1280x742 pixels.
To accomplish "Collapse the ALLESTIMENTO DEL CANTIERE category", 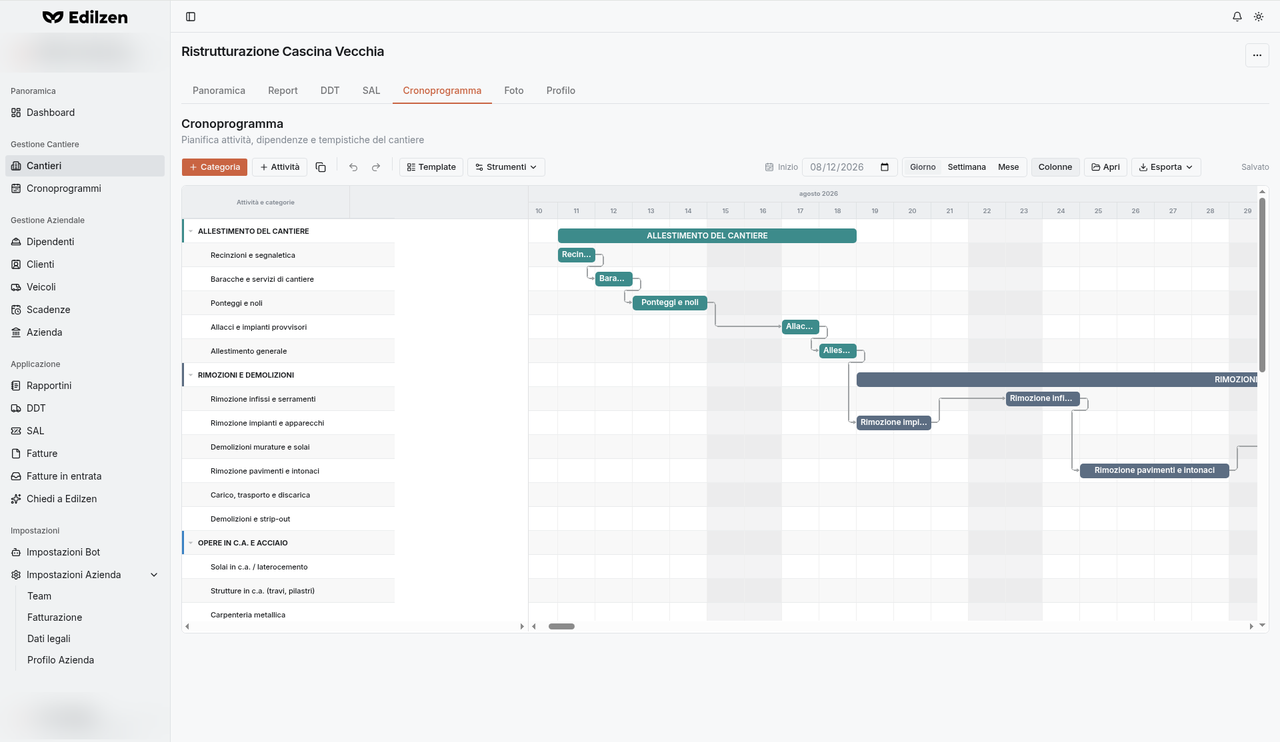I will tap(190, 231).
